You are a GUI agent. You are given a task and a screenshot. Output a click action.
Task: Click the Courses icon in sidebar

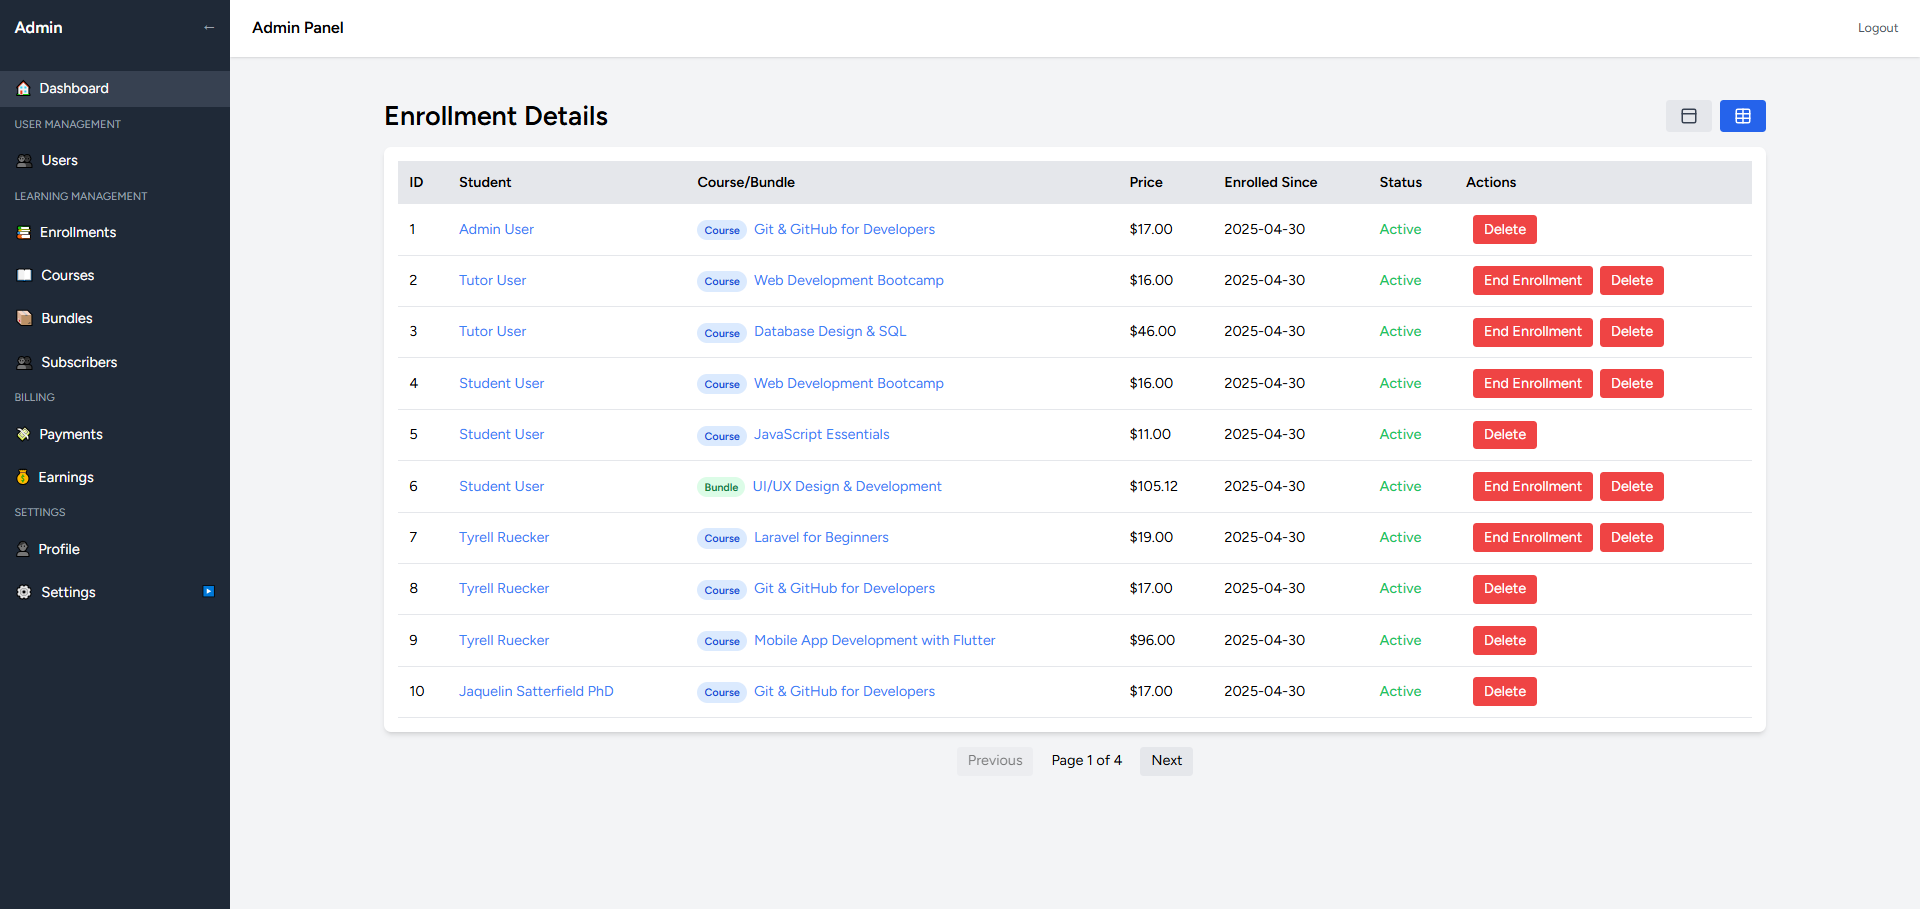[x=24, y=276]
